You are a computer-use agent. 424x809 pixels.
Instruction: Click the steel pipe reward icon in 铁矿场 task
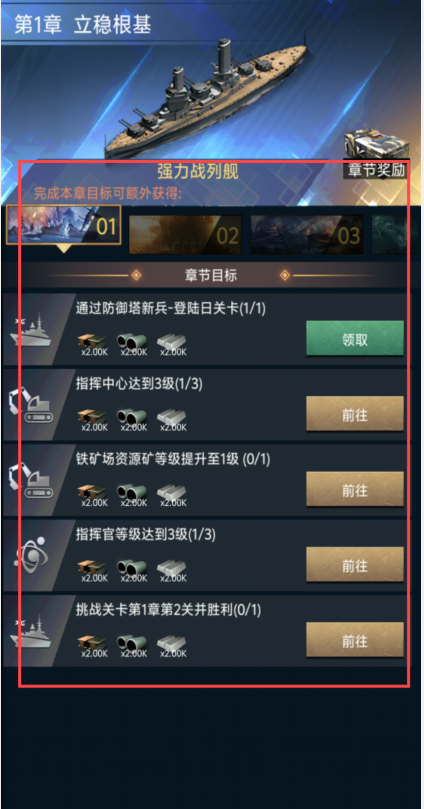(x=132, y=492)
